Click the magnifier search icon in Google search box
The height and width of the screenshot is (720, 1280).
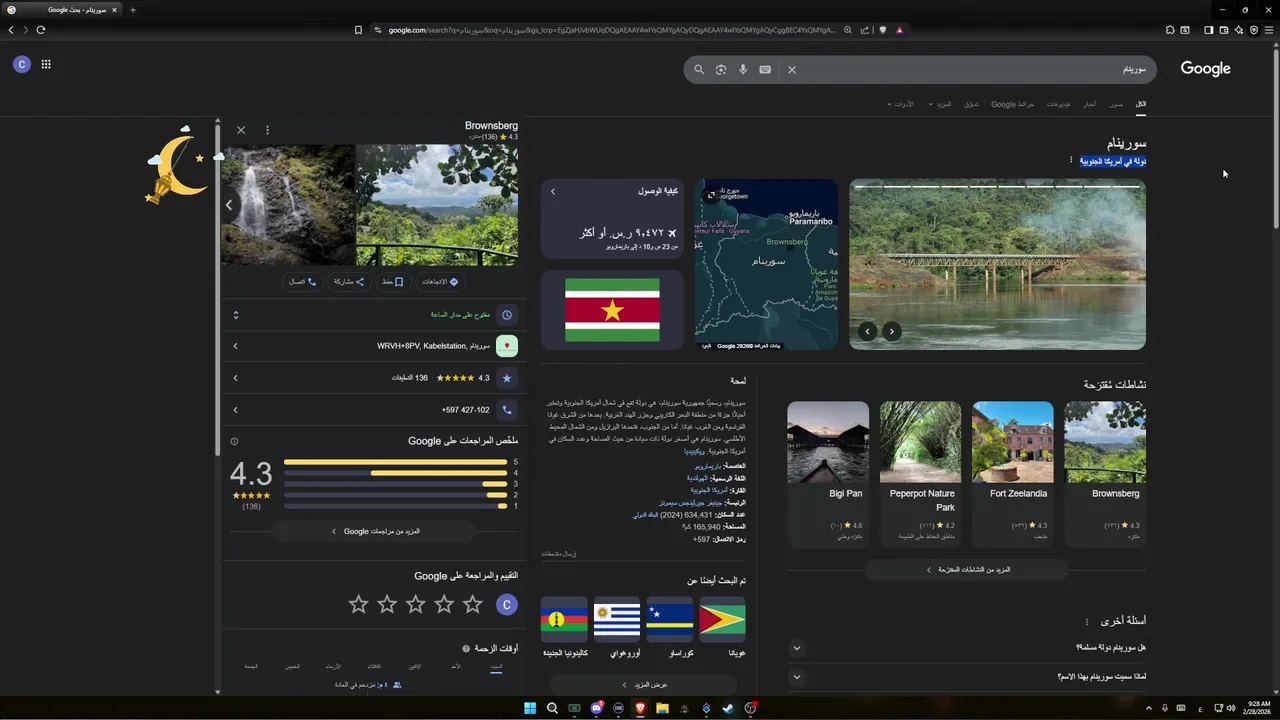coord(699,70)
